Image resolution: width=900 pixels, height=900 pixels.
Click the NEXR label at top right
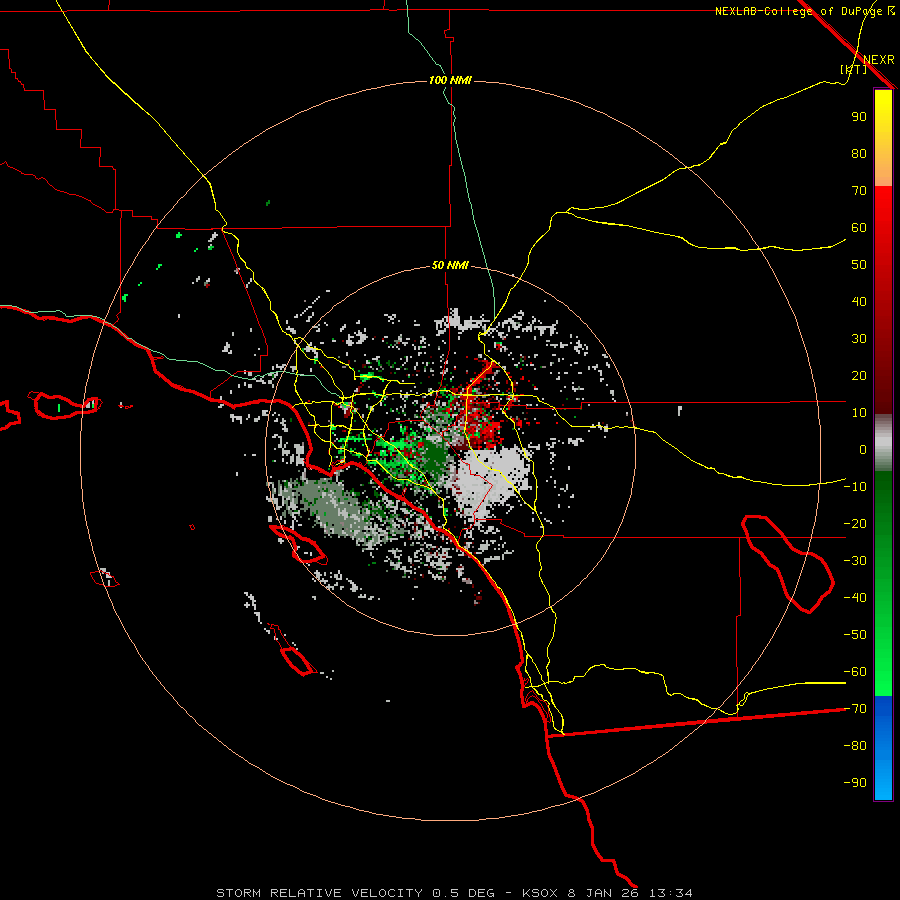tap(879, 60)
